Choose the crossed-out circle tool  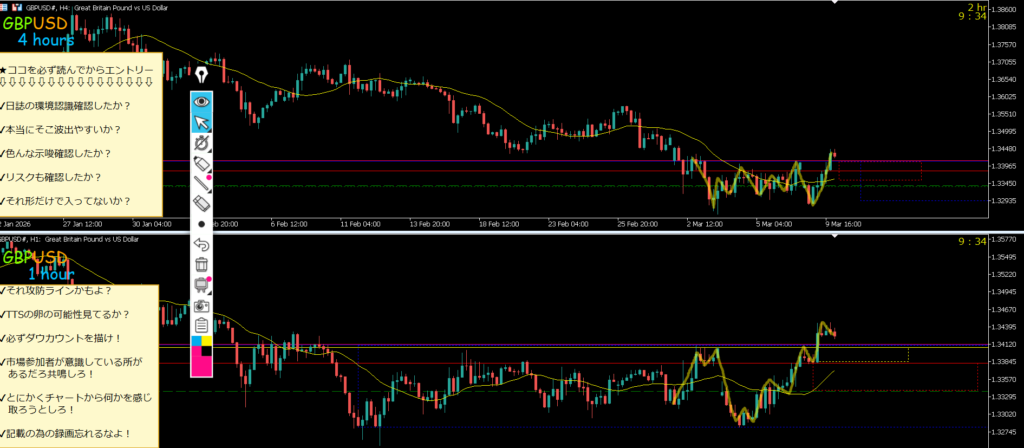point(202,143)
